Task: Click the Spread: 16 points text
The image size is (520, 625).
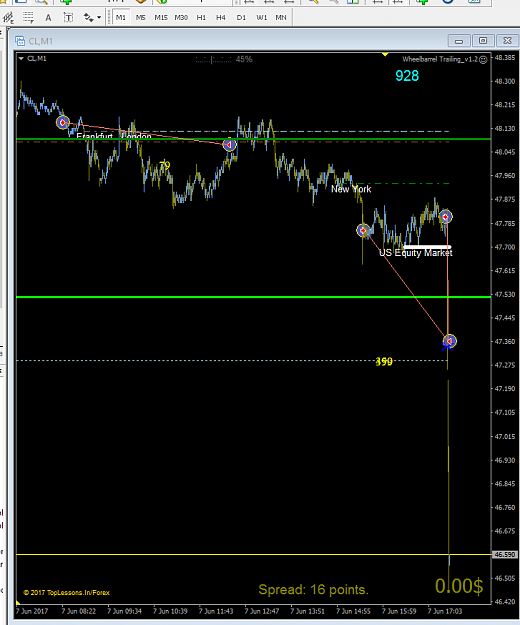Action: tap(313, 590)
